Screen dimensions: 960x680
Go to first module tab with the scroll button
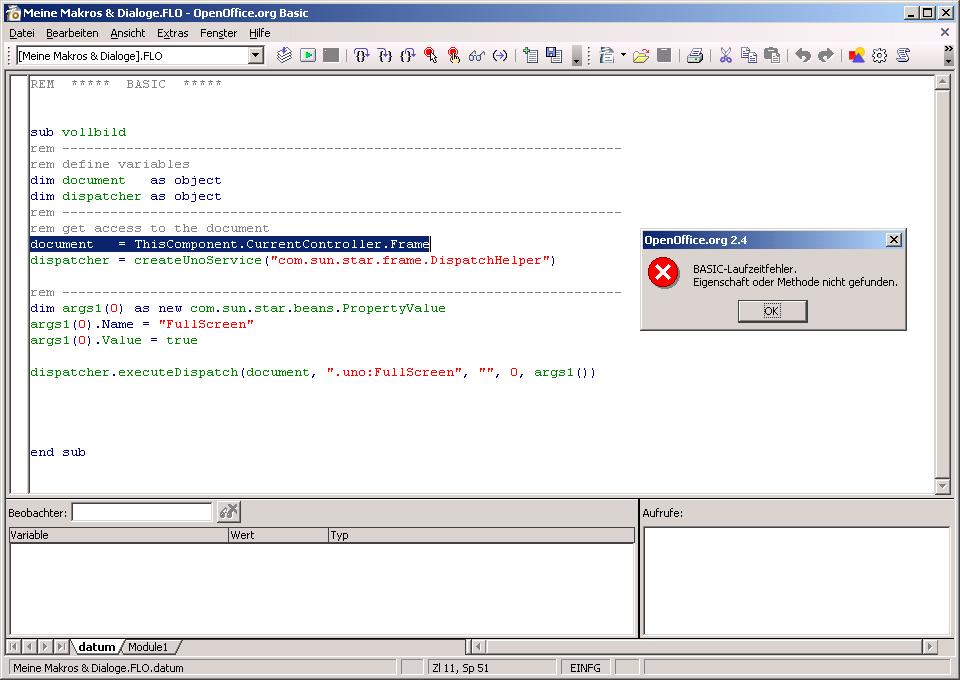pyautogui.click(x=13, y=646)
